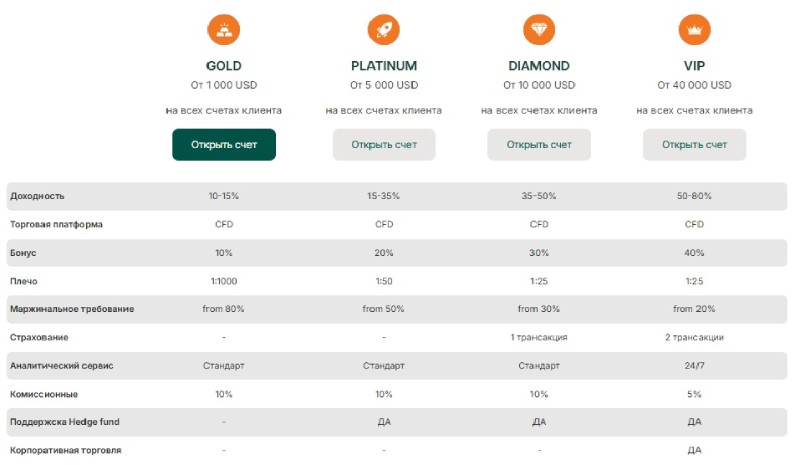800x465 pixels.
Task: Select the GOLD plan heading
Action: pos(224,66)
